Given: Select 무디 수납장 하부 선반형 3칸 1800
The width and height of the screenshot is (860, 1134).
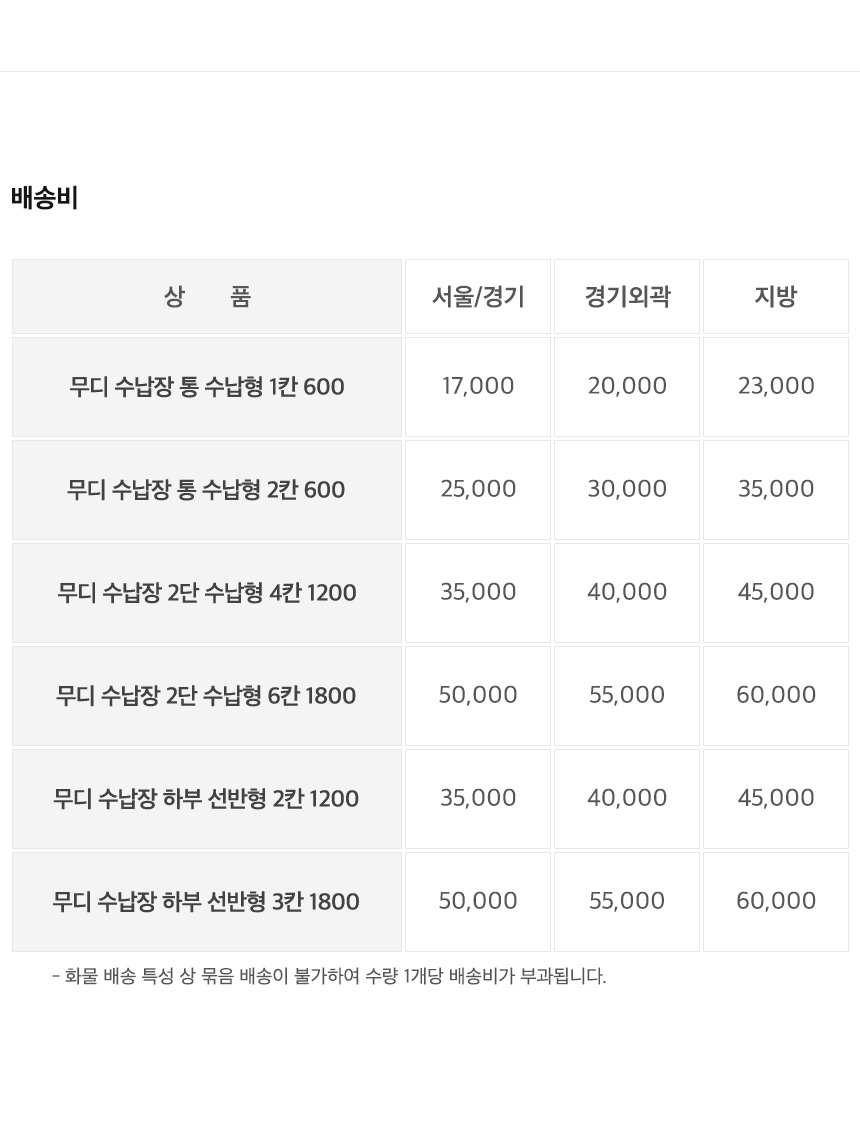Looking at the screenshot, I should [207, 902].
